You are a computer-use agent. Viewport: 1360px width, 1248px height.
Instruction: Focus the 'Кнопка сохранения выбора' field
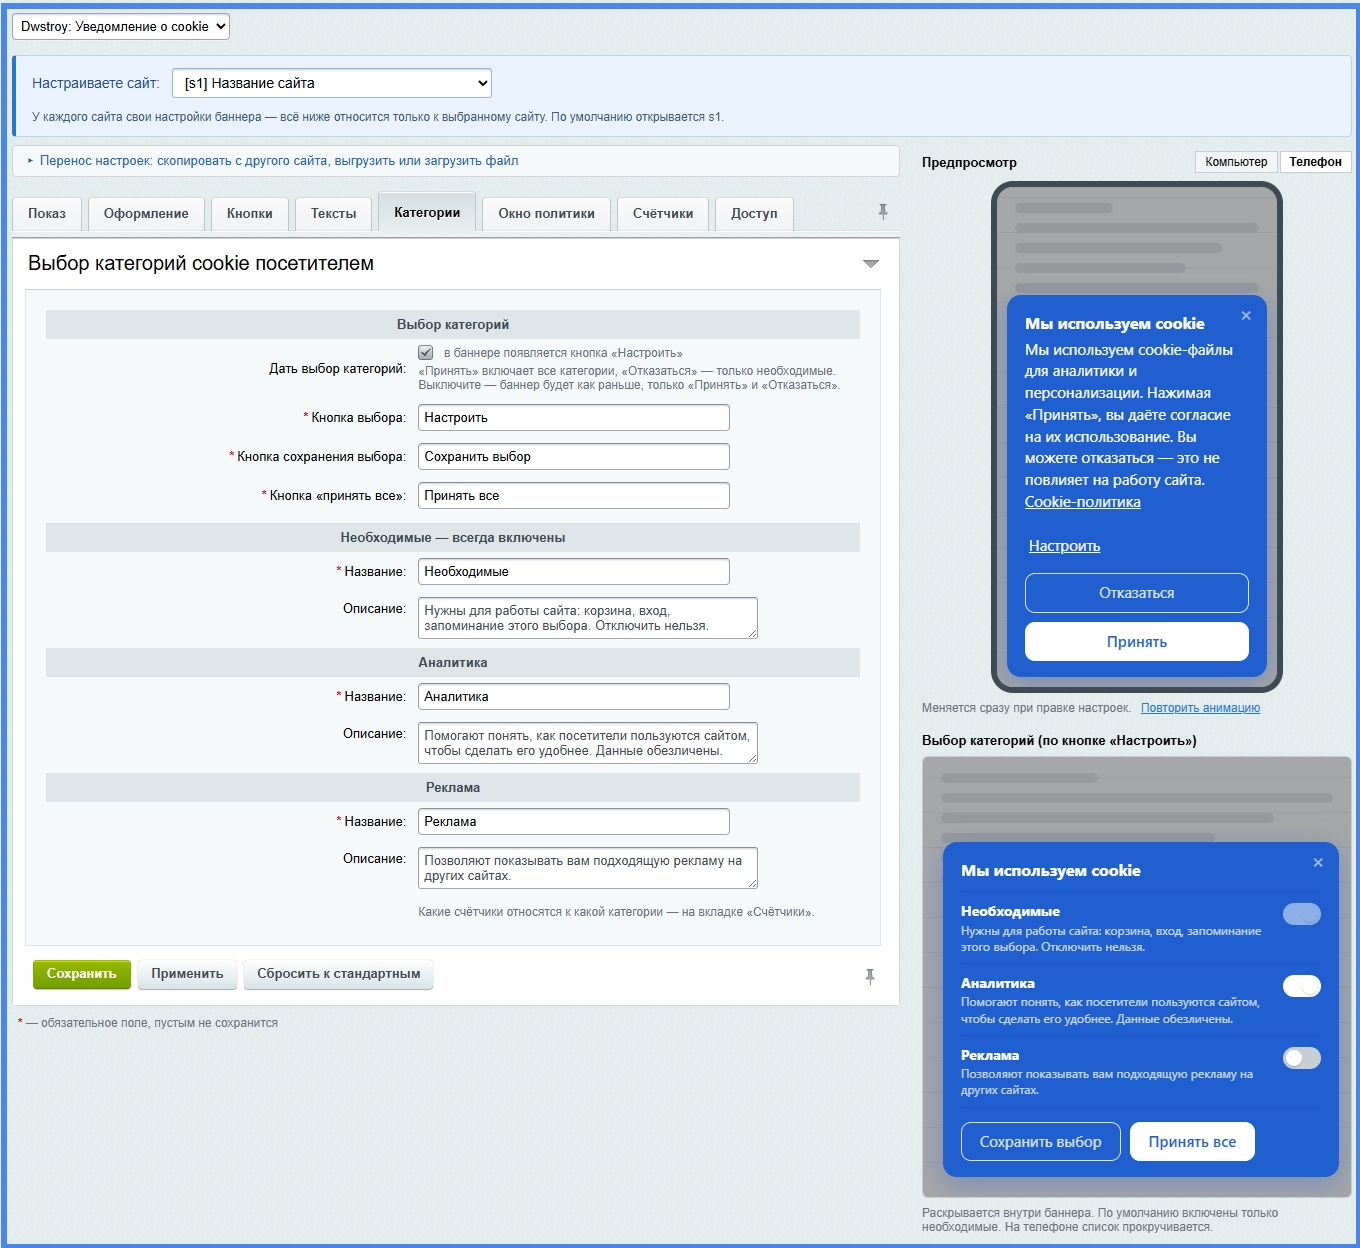coord(574,457)
